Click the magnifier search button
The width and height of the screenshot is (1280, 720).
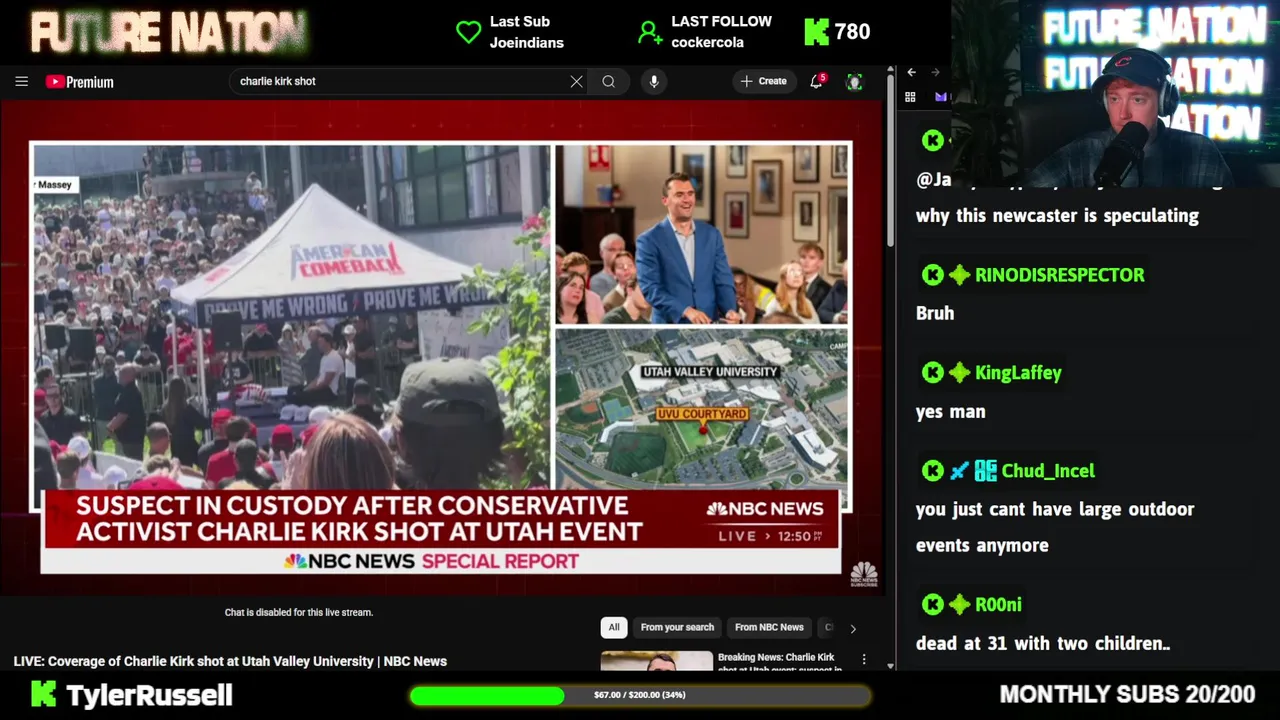coord(608,82)
